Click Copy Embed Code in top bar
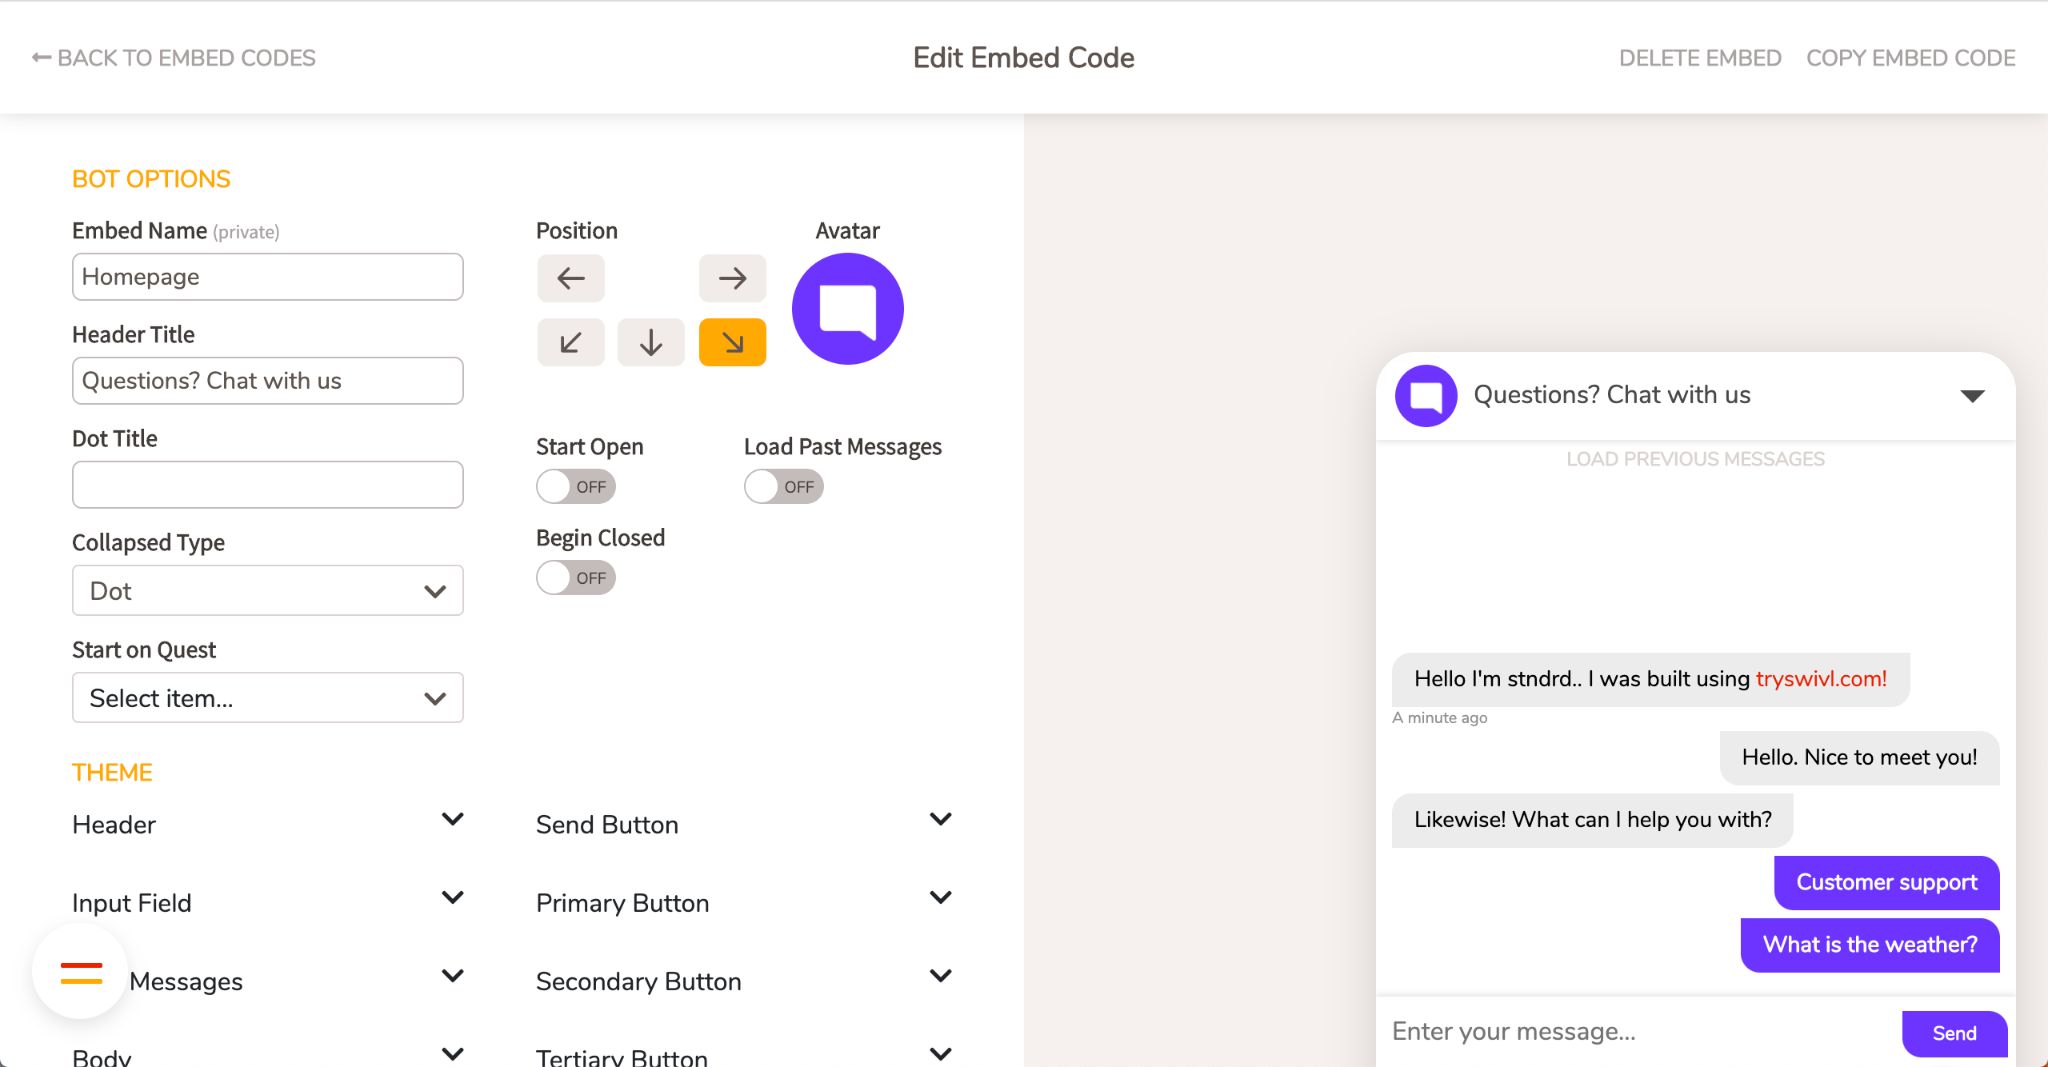Viewport: 2048px width, 1067px height. [x=1910, y=58]
